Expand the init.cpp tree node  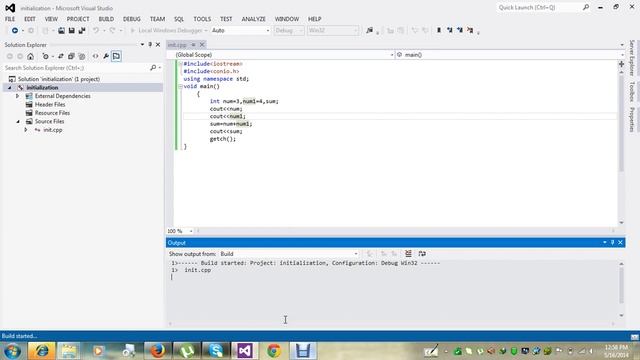tap(26, 130)
